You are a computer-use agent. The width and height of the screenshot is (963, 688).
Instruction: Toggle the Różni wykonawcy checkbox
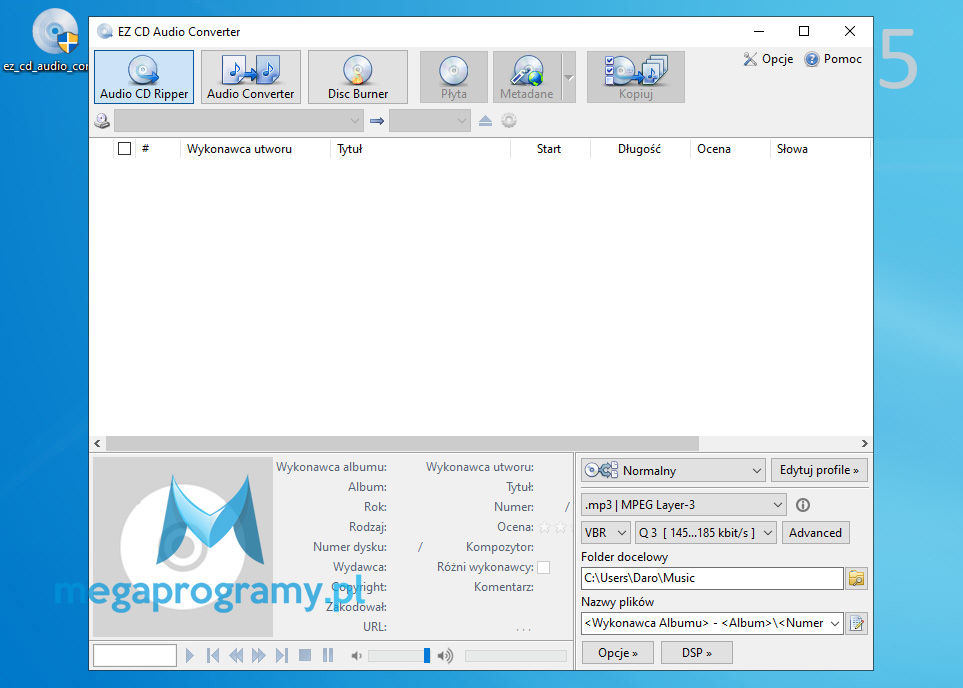[544, 567]
